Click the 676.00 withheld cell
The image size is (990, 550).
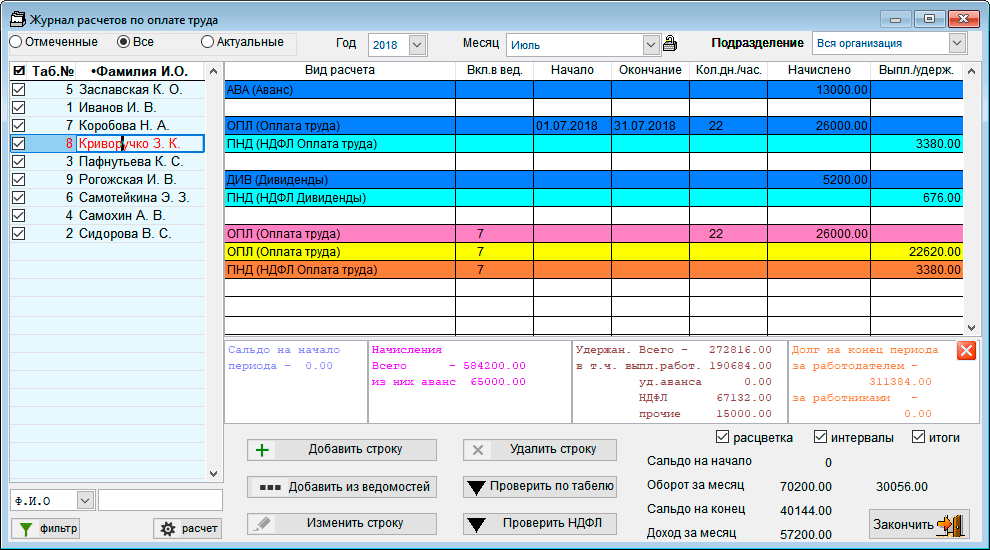(917, 198)
